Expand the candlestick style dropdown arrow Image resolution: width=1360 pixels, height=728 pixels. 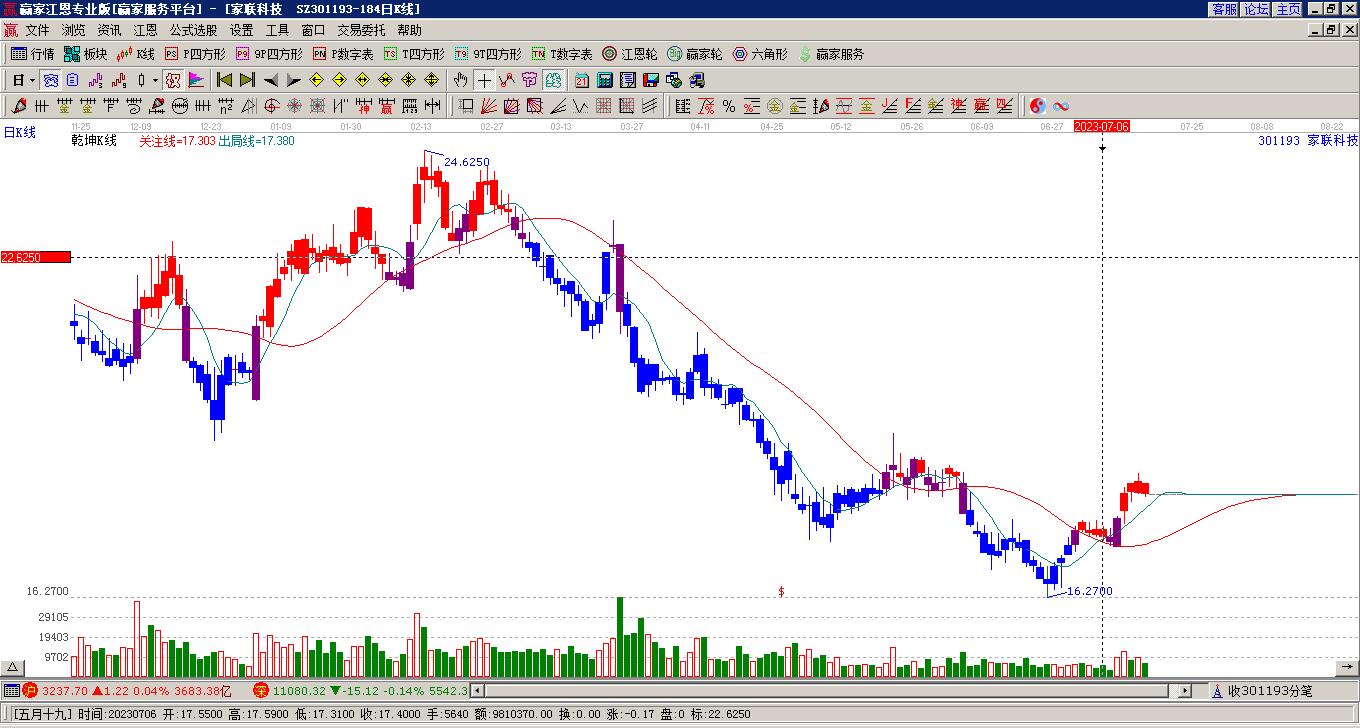155,80
